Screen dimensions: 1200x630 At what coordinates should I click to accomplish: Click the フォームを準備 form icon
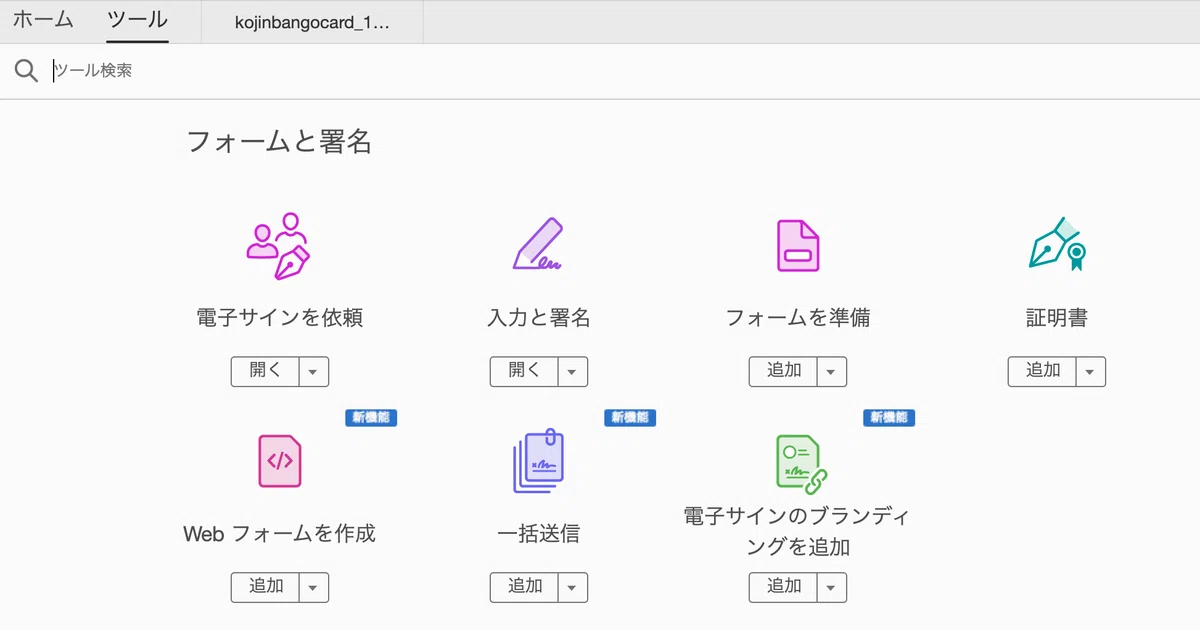798,245
